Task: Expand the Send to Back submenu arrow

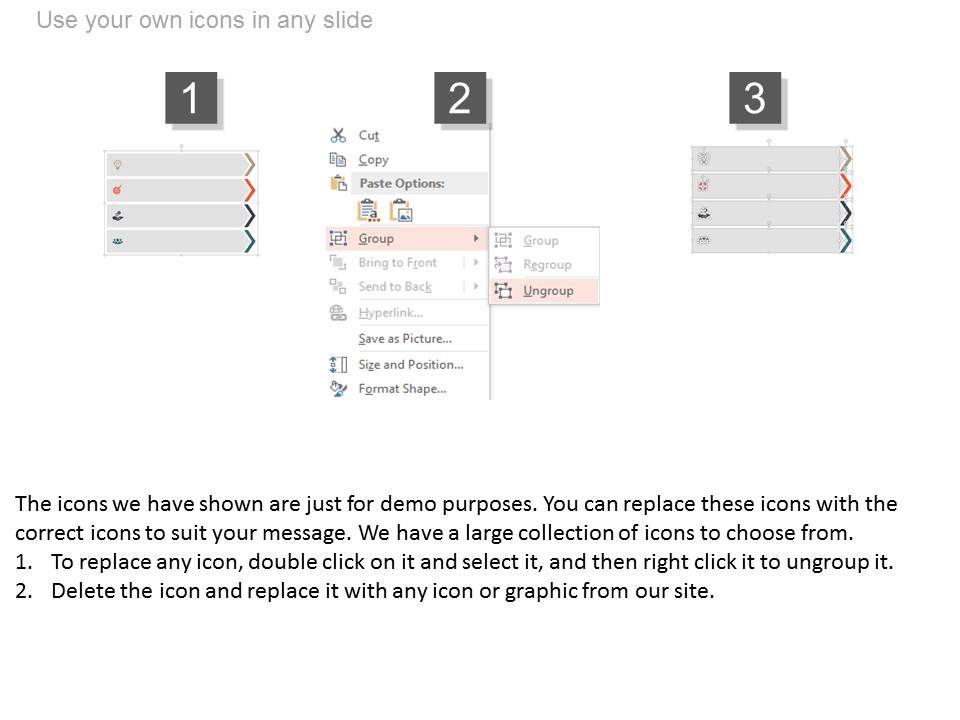Action: 476,287
